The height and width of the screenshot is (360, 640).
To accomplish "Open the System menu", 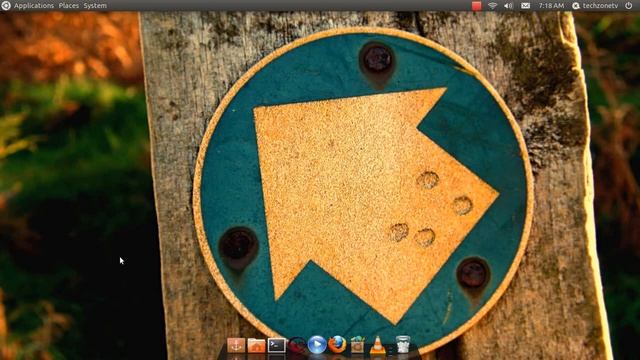I will pos(95,6).
